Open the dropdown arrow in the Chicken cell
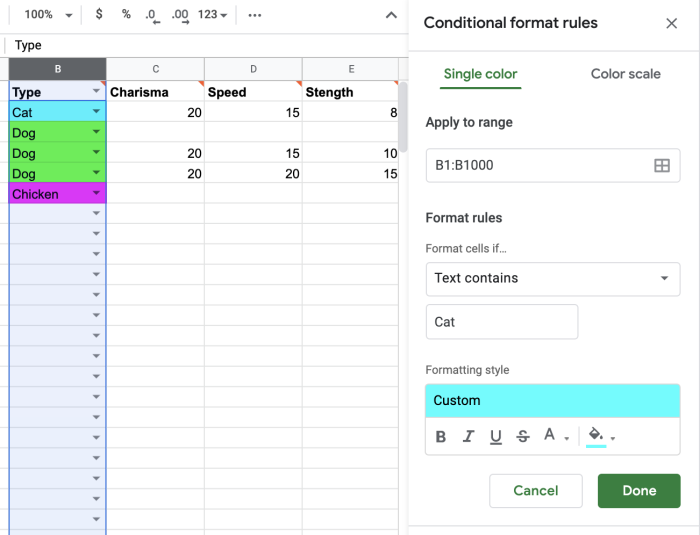The image size is (700, 535). click(96, 193)
